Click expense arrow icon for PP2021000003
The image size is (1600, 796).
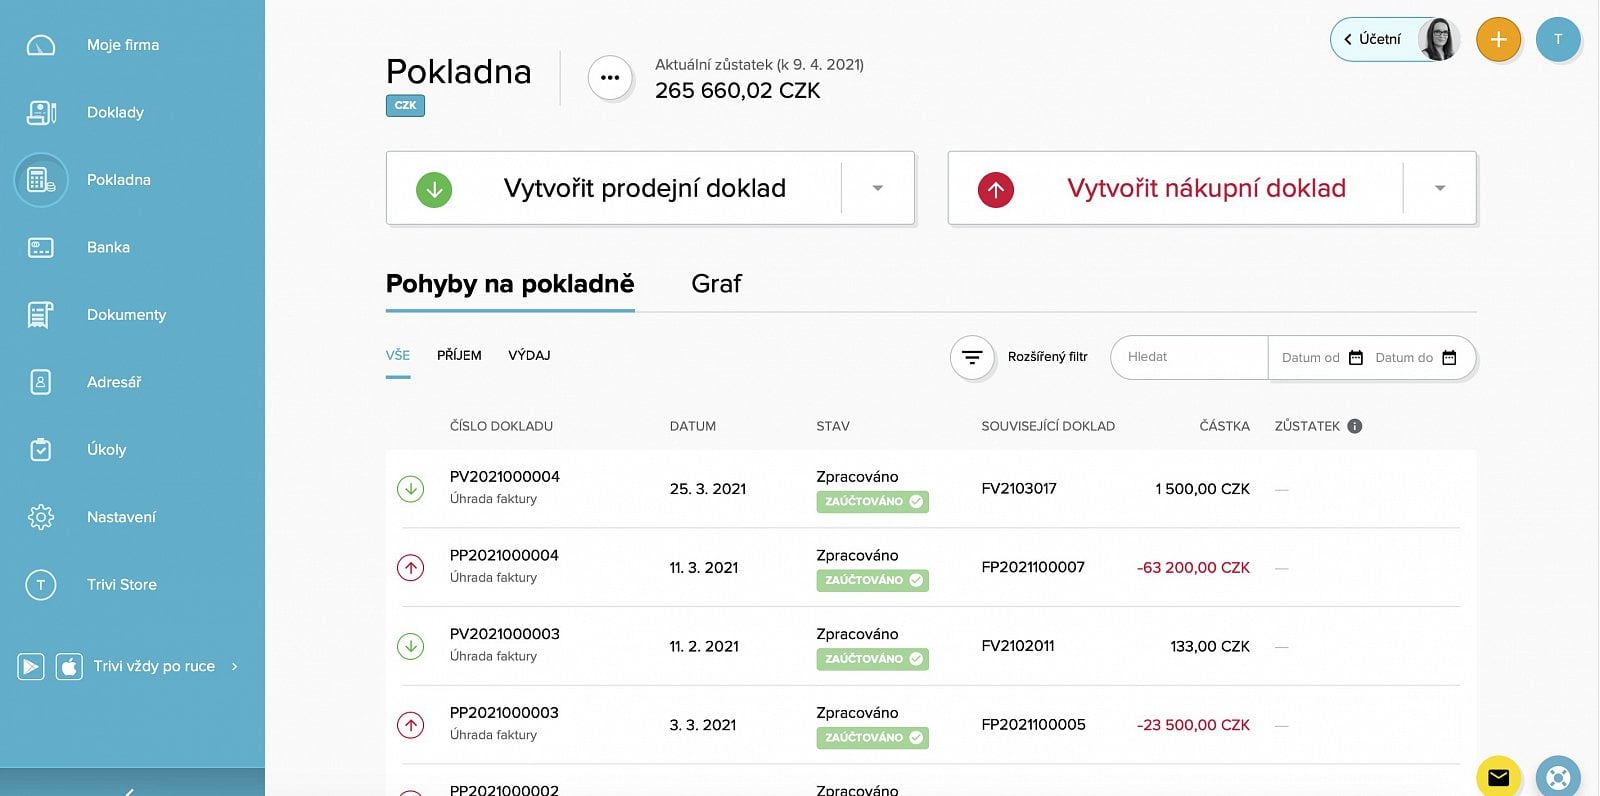[411, 725]
